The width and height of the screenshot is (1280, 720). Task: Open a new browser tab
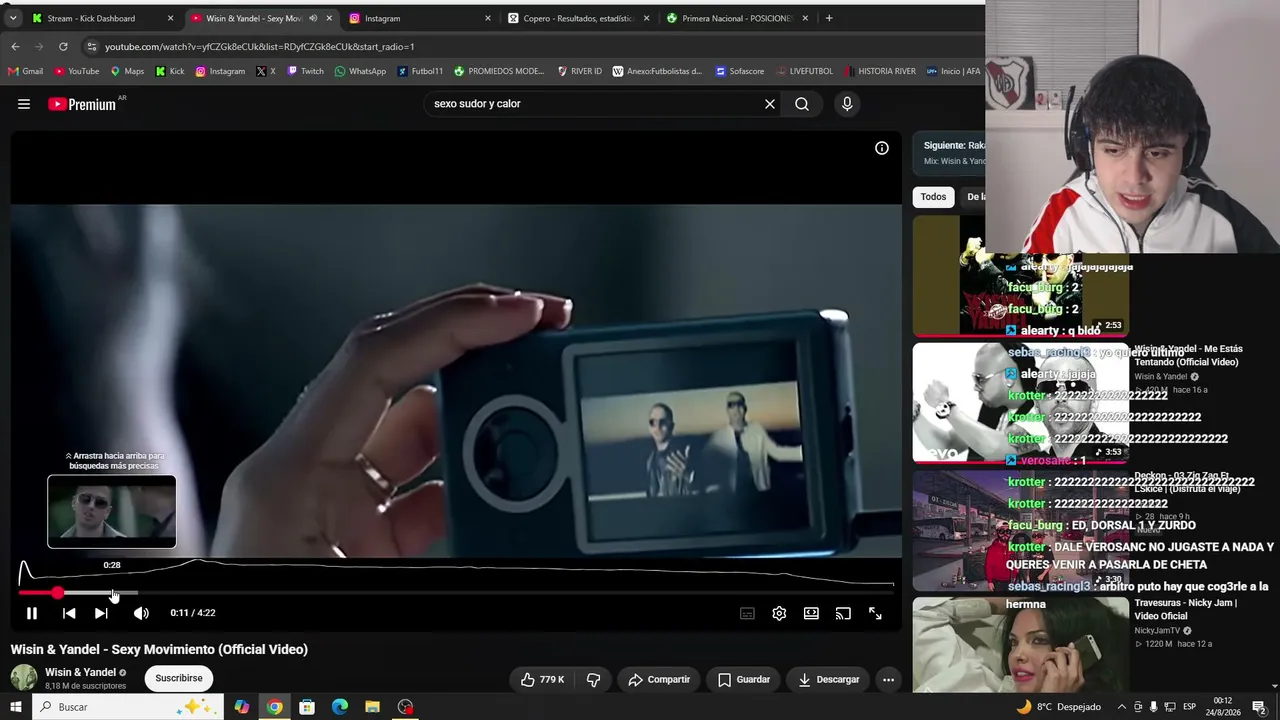(x=829, y=18)
